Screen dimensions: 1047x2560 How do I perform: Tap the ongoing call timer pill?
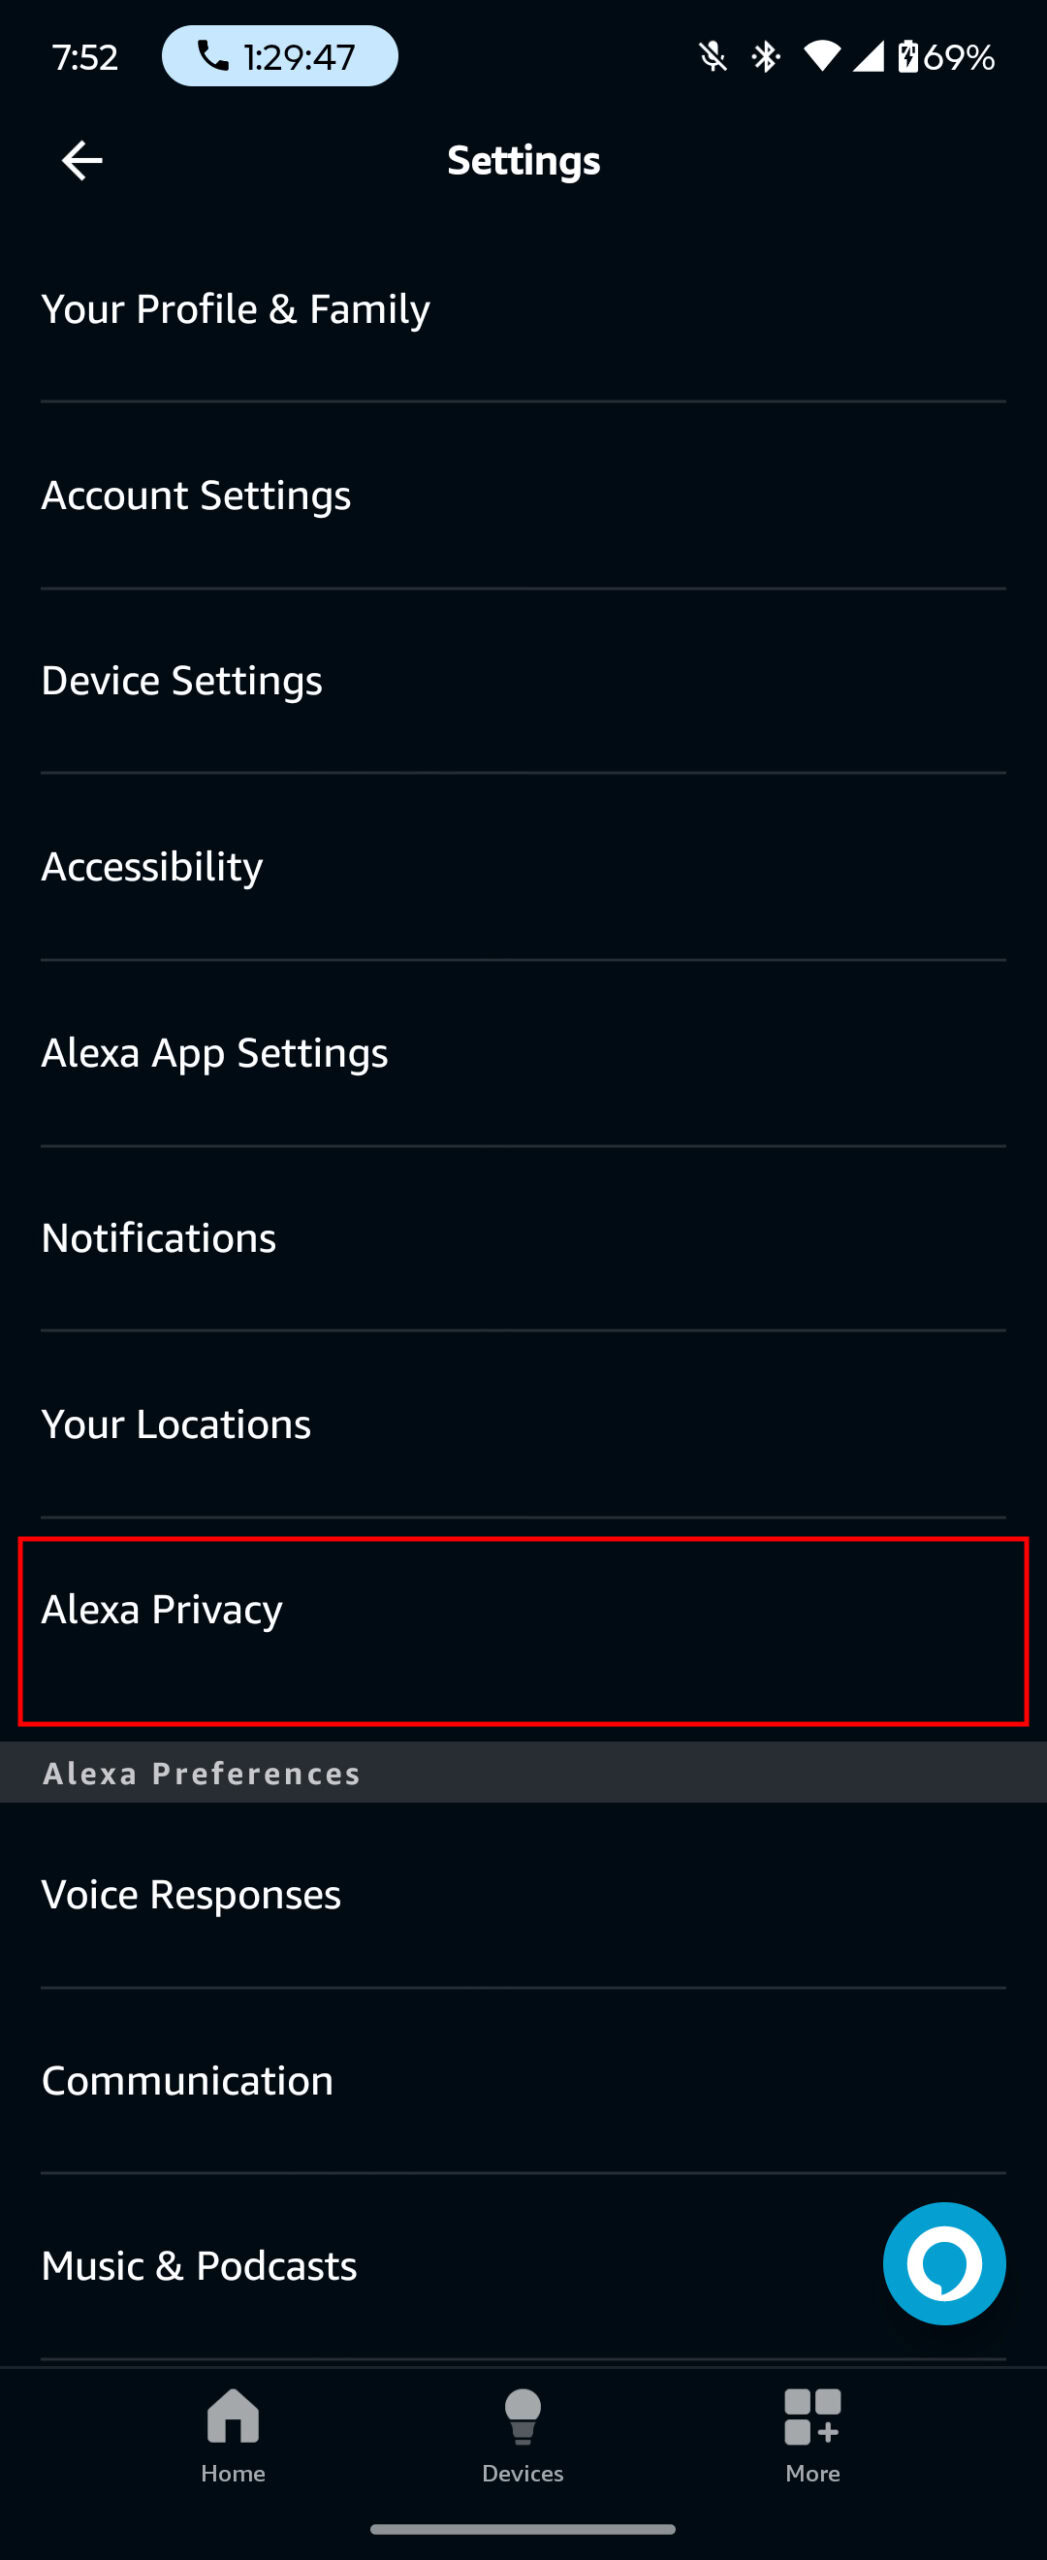click(x=280, y=57)
